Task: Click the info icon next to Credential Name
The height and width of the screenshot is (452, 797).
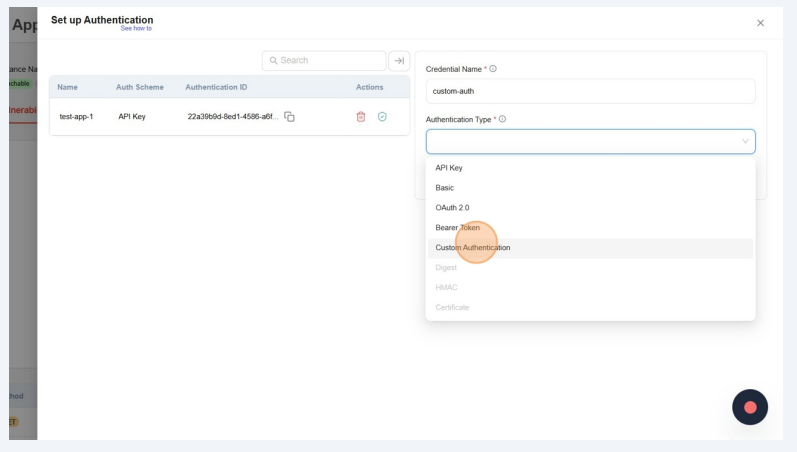Action: pos(493,69)
